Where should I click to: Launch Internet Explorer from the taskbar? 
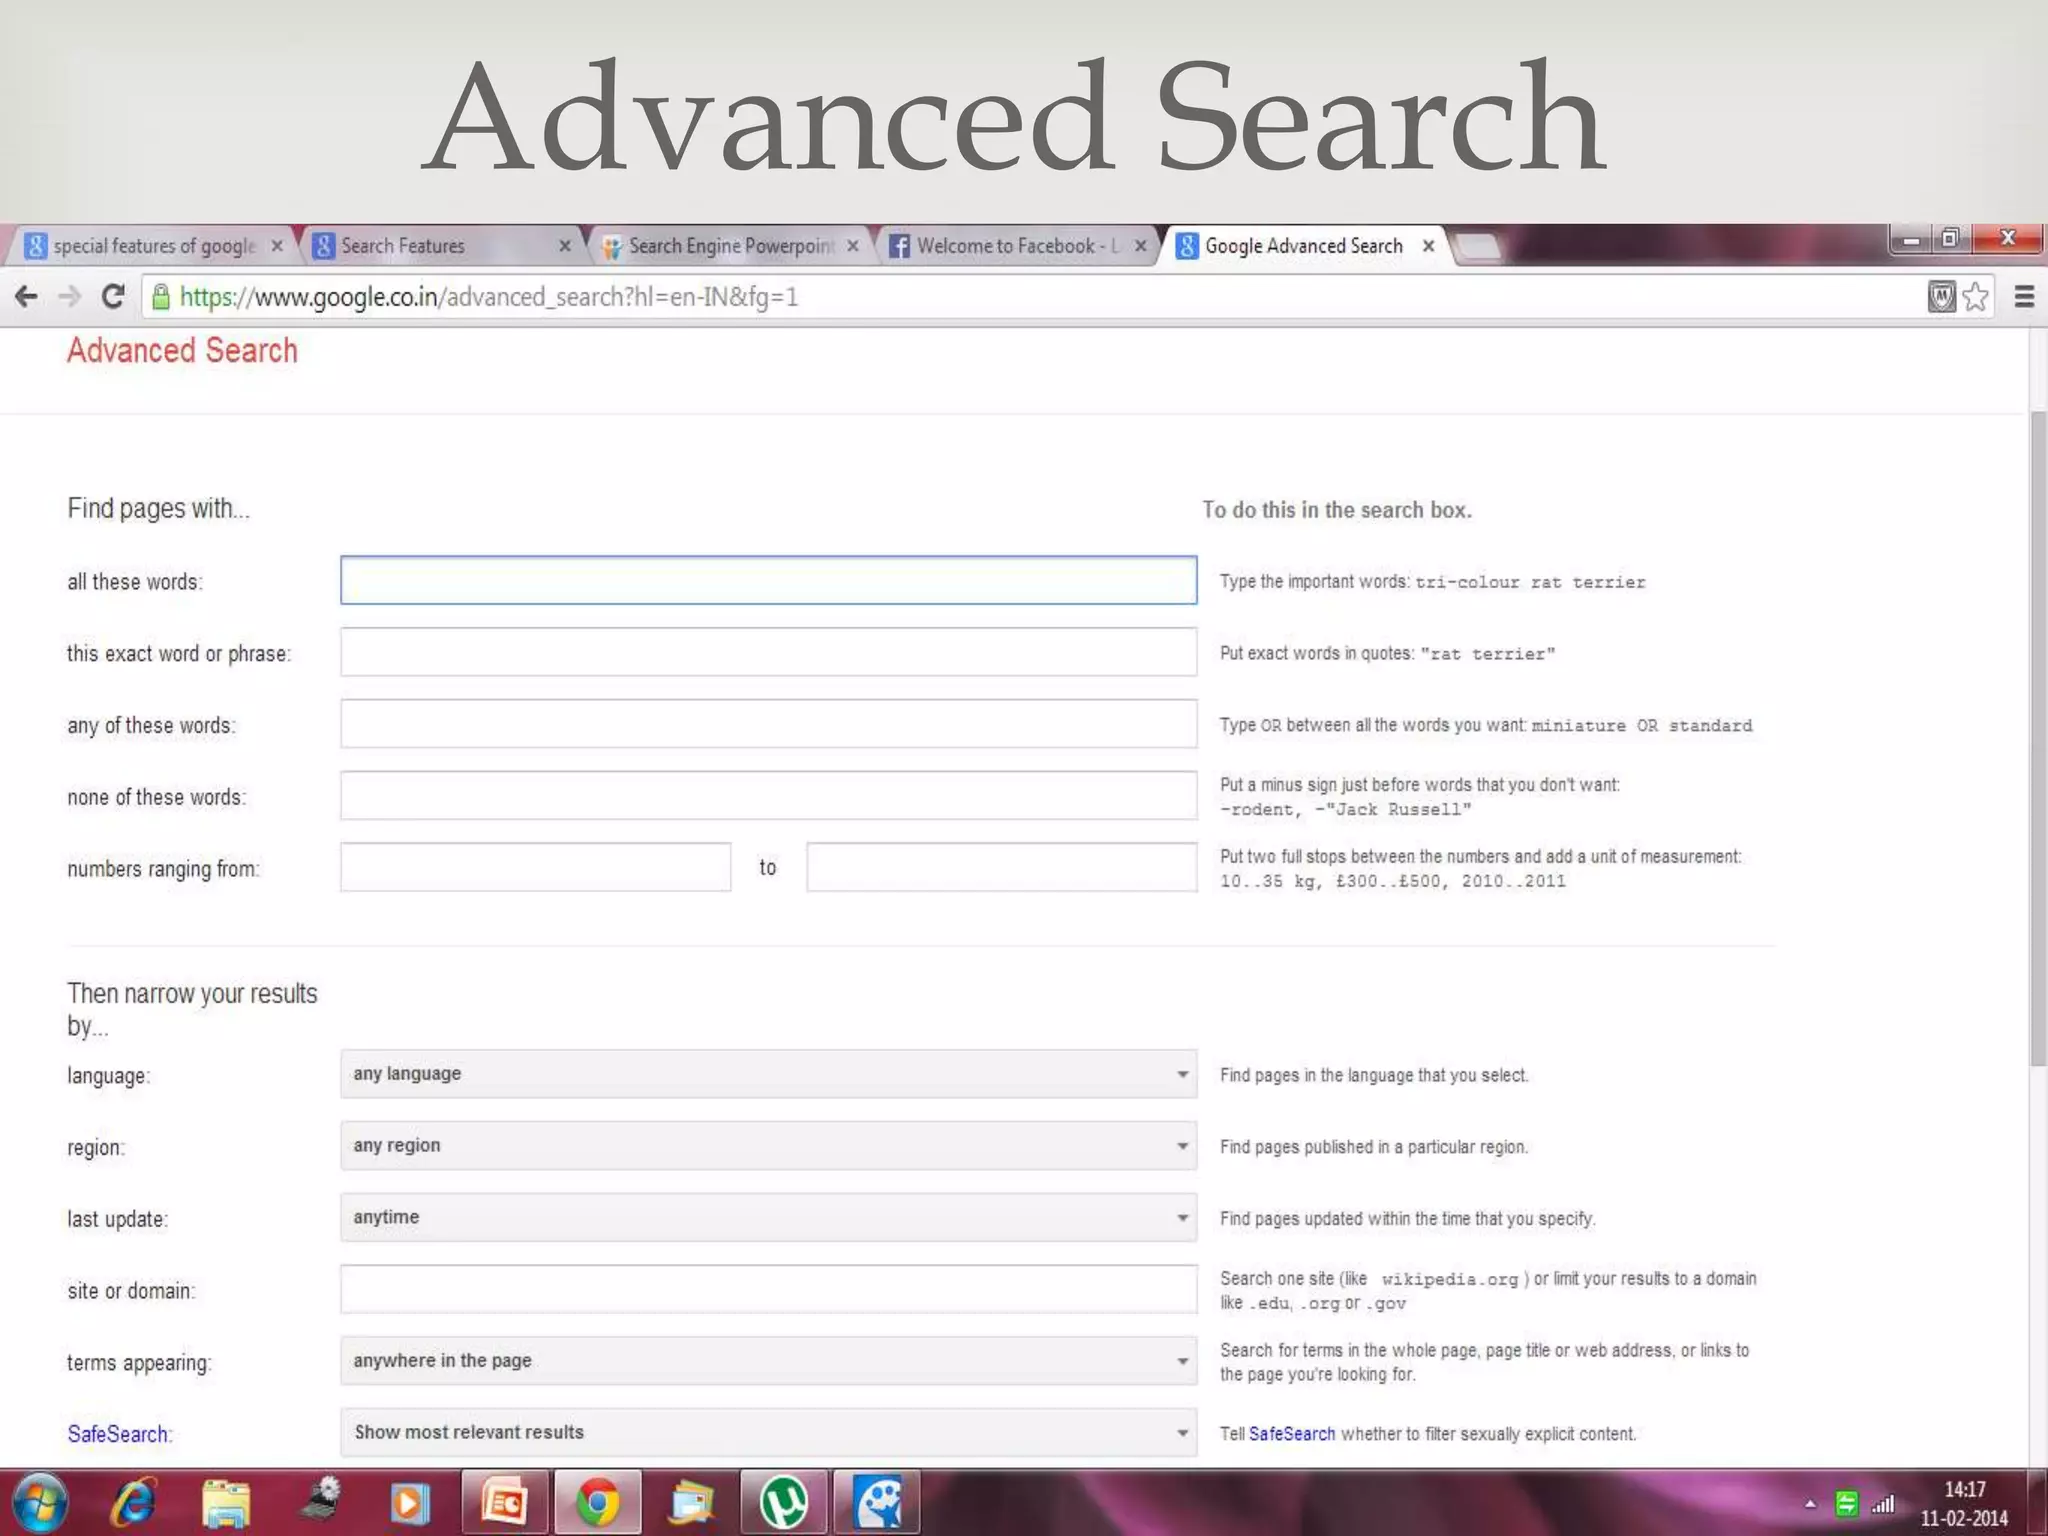click(x=133, y=1502)
